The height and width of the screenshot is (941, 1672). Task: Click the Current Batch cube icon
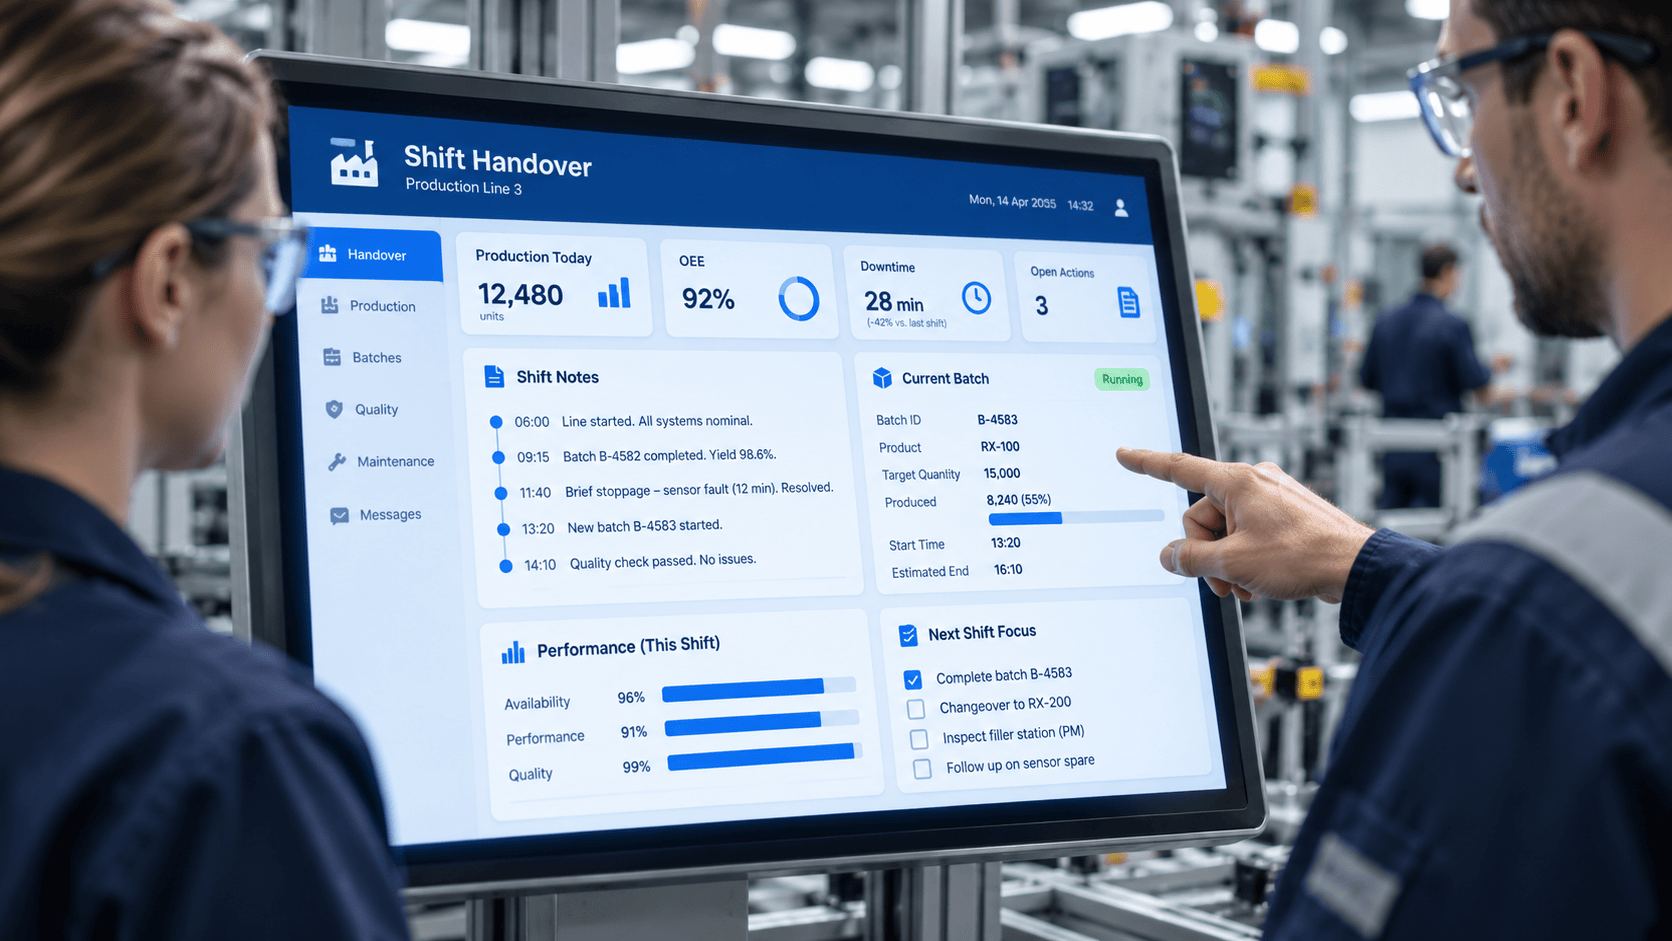[882, 378]
